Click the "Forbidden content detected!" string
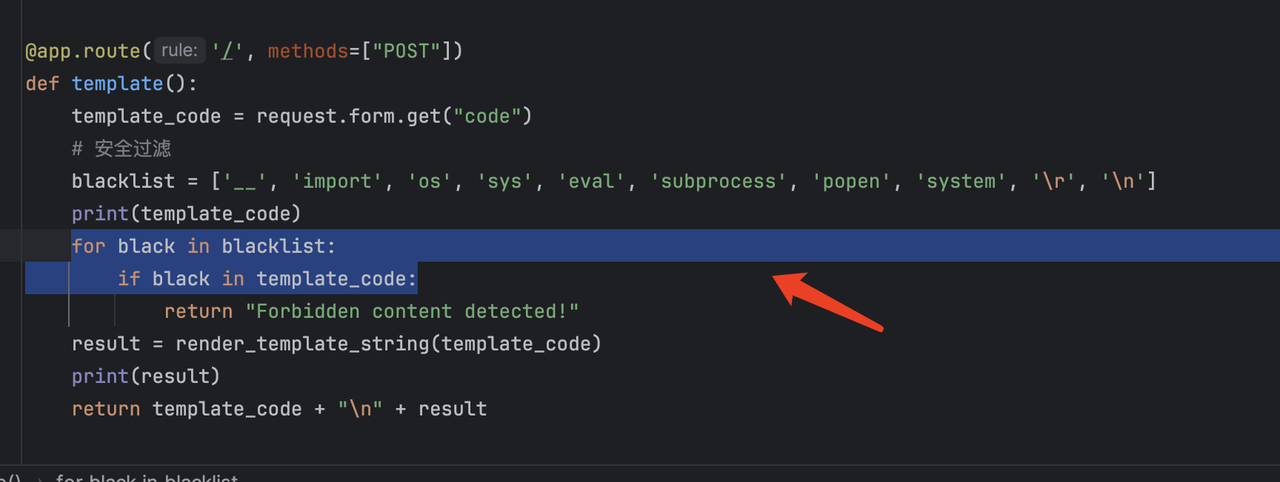This screenshot has width=1280, height=482. point(412,311)
